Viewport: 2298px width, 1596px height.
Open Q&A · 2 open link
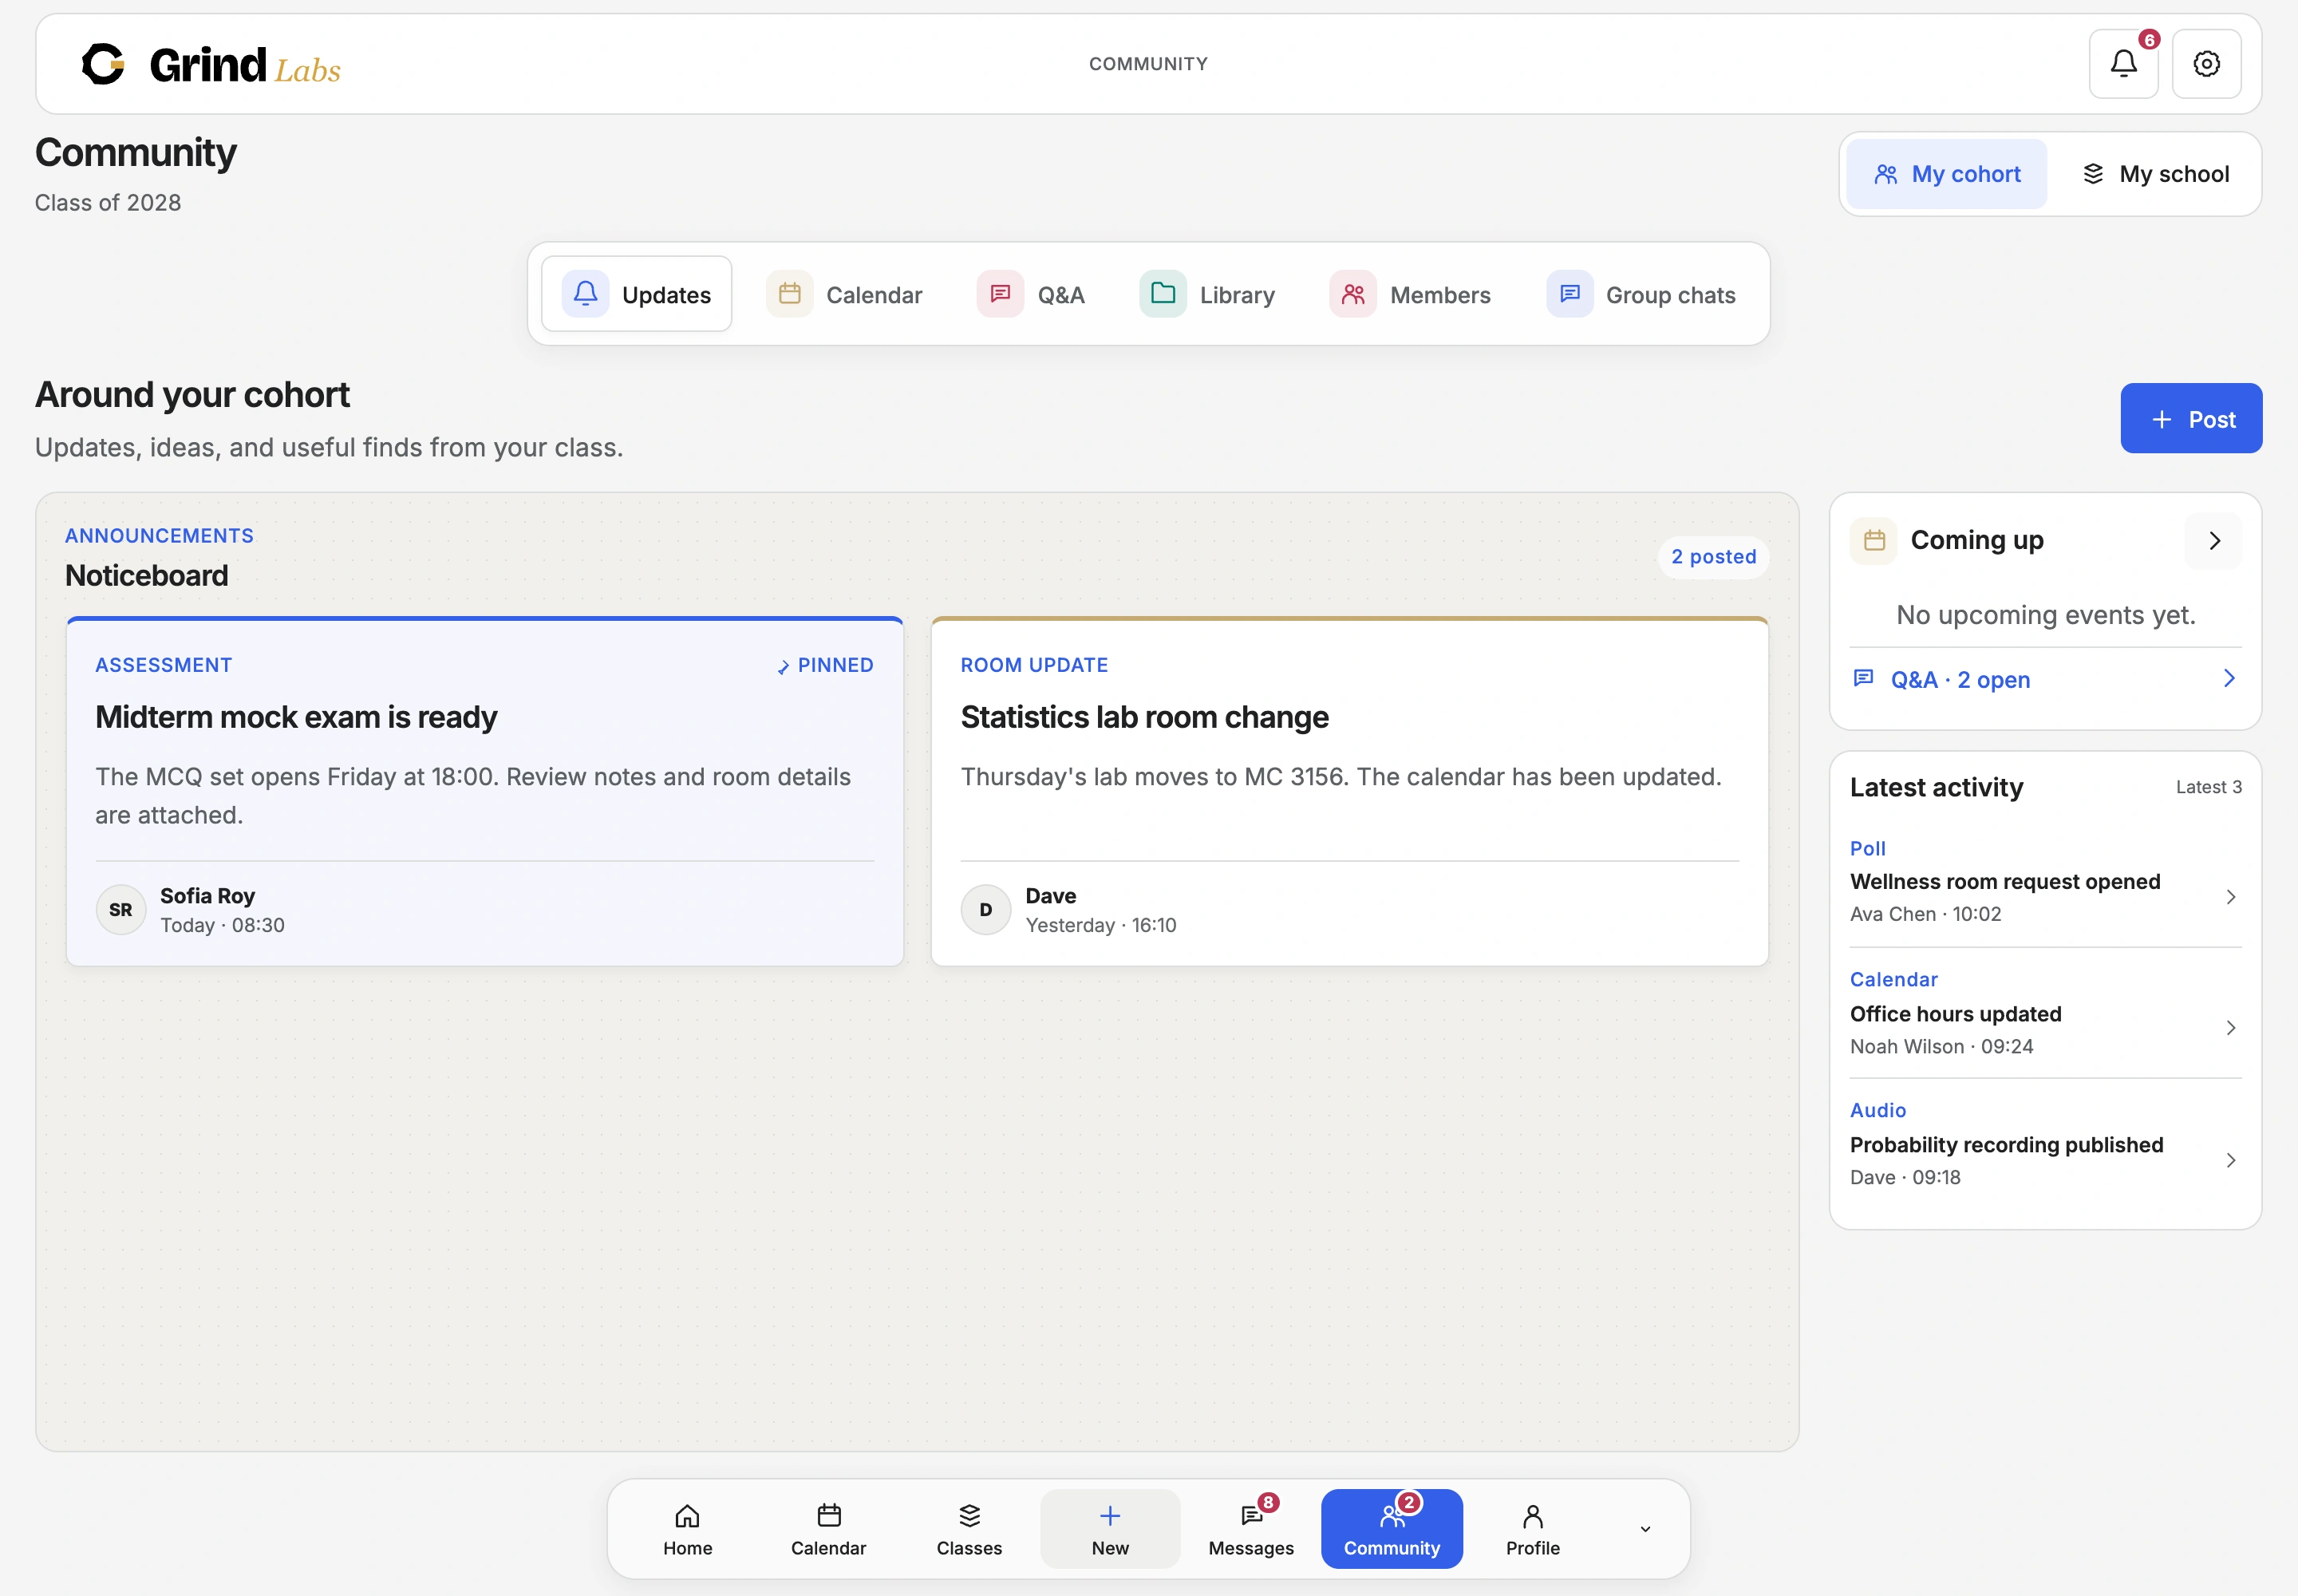click(x=2045, y=679)
